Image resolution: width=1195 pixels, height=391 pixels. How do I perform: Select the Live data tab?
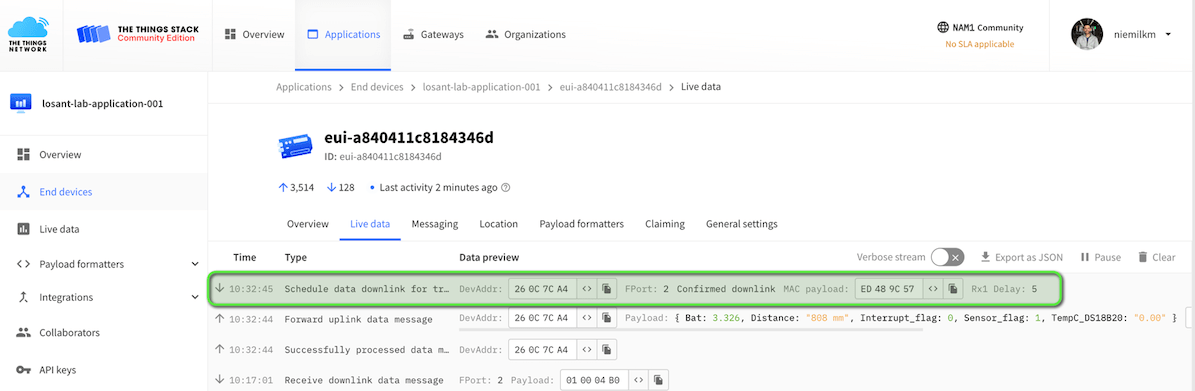tap(370, 224)
